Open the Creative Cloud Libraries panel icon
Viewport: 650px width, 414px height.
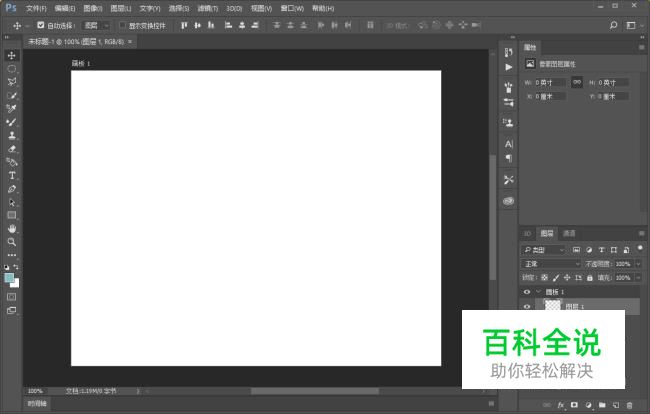(x=509, y=201)
